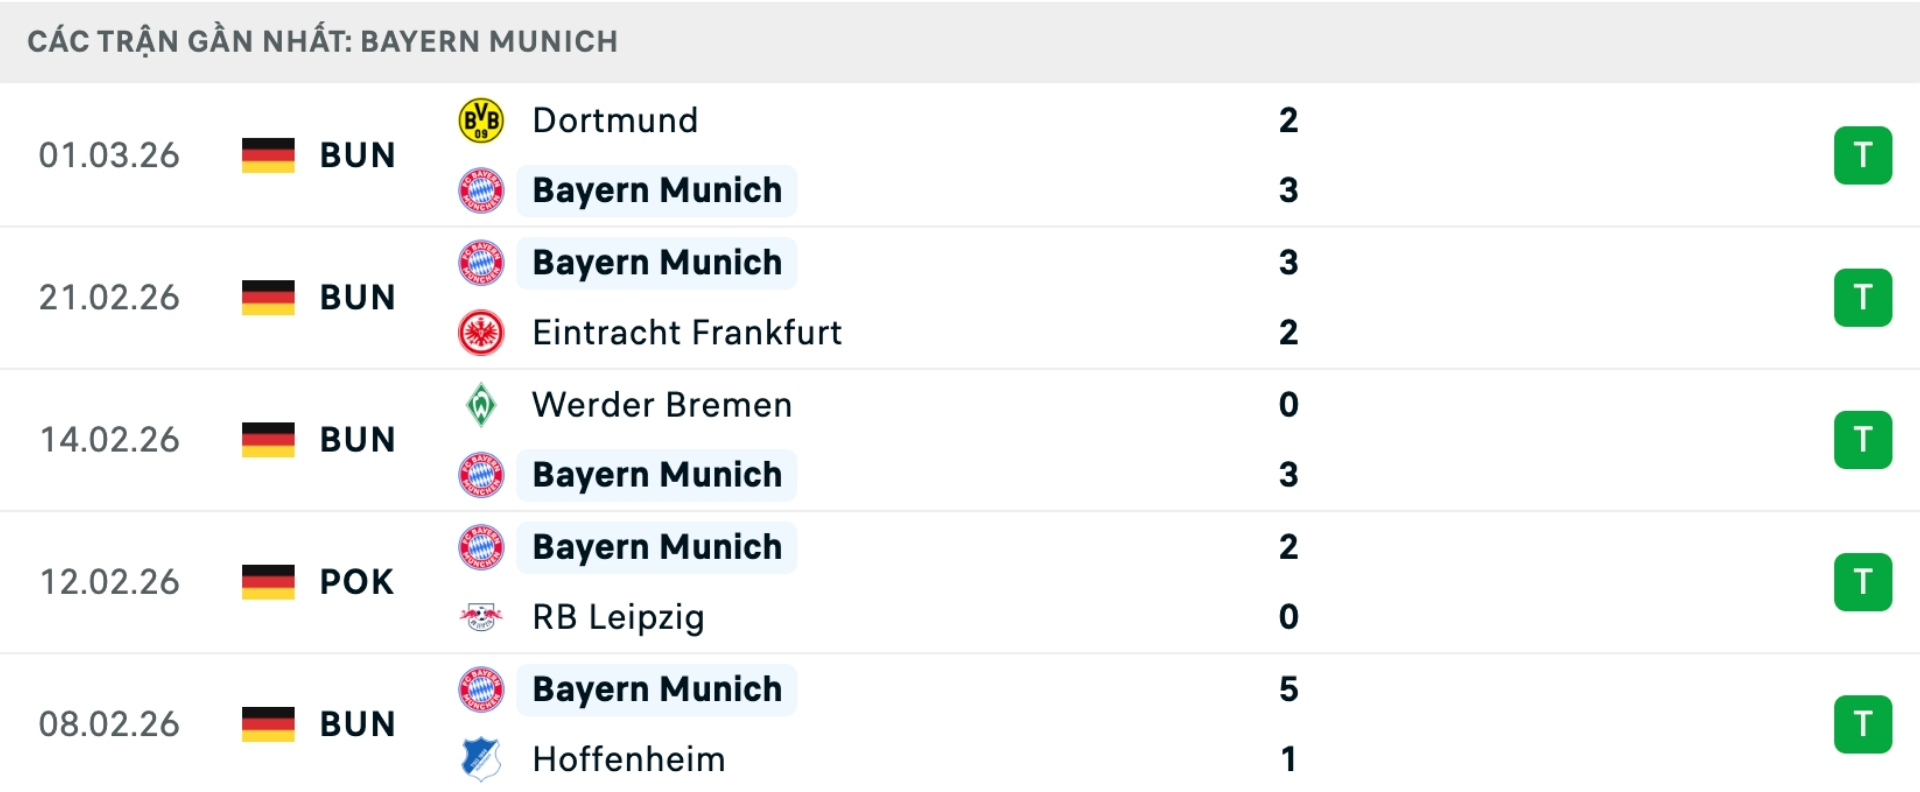Open the RB Leipzig crest icon
This screenshot has width=1920, height=792.
(481, 617)
